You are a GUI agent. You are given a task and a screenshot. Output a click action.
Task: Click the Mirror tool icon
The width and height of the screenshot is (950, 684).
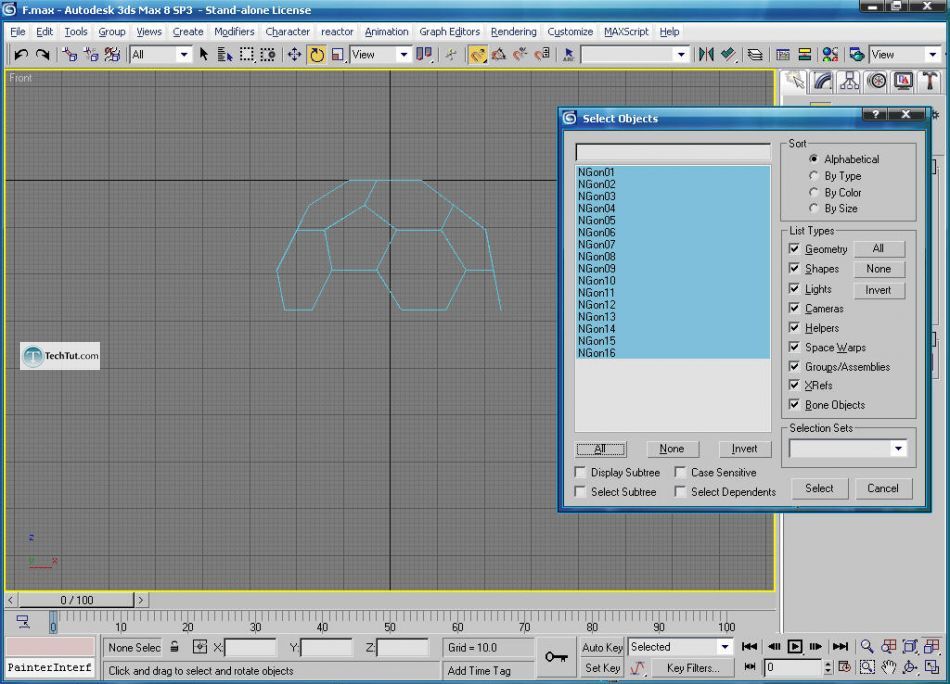(706, 55)
